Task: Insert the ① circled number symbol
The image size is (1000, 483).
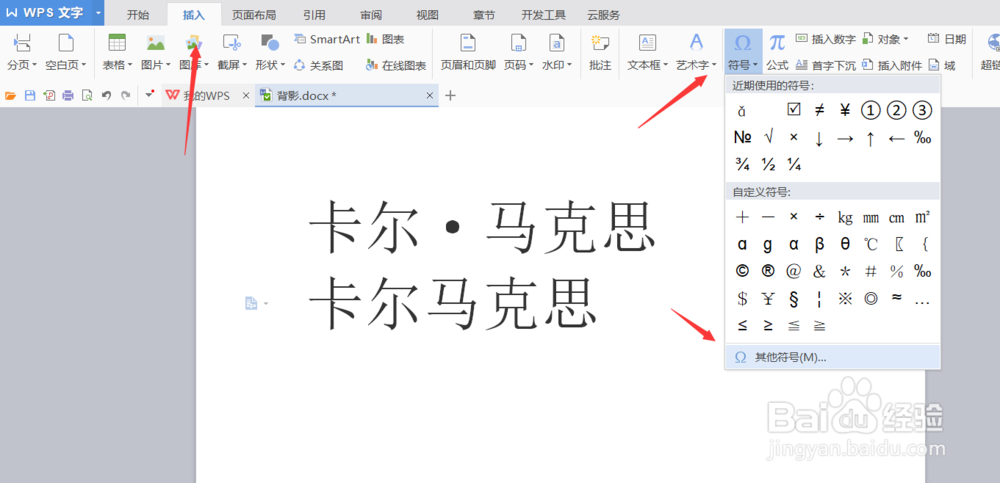Action: click(871, 110)
